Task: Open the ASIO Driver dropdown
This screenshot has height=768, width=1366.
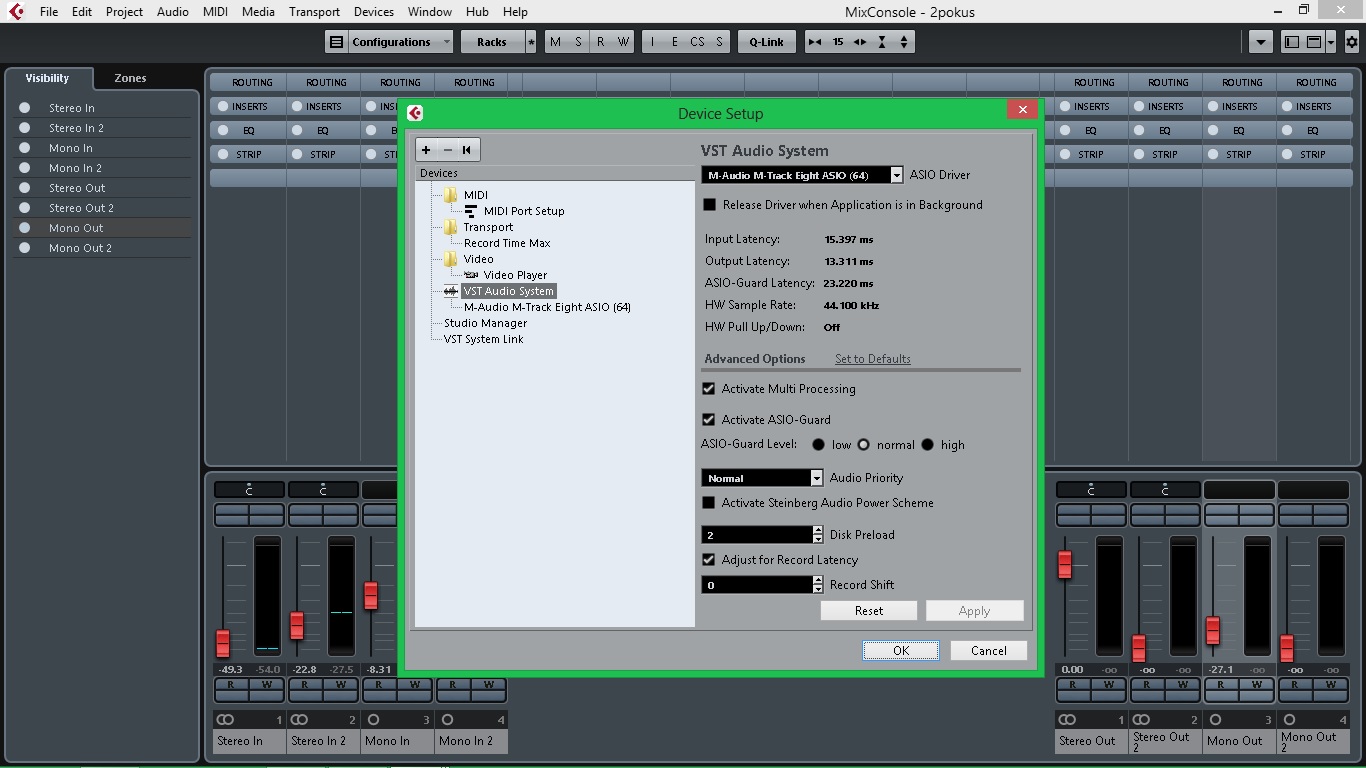Action: click(x=896, y=175)
